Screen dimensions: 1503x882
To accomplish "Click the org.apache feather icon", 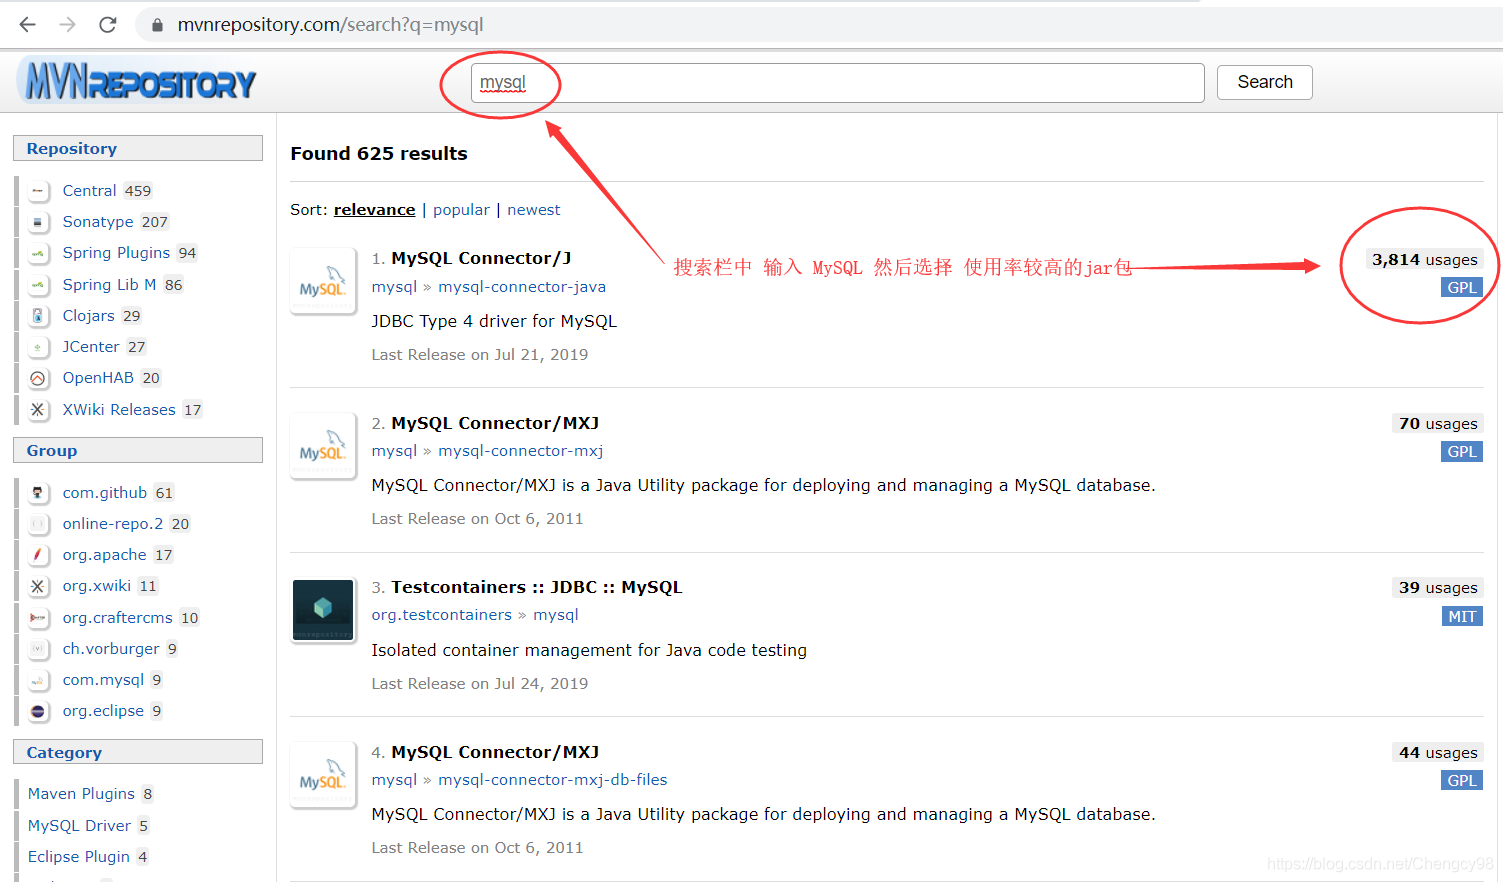I will tap(38, 555).
